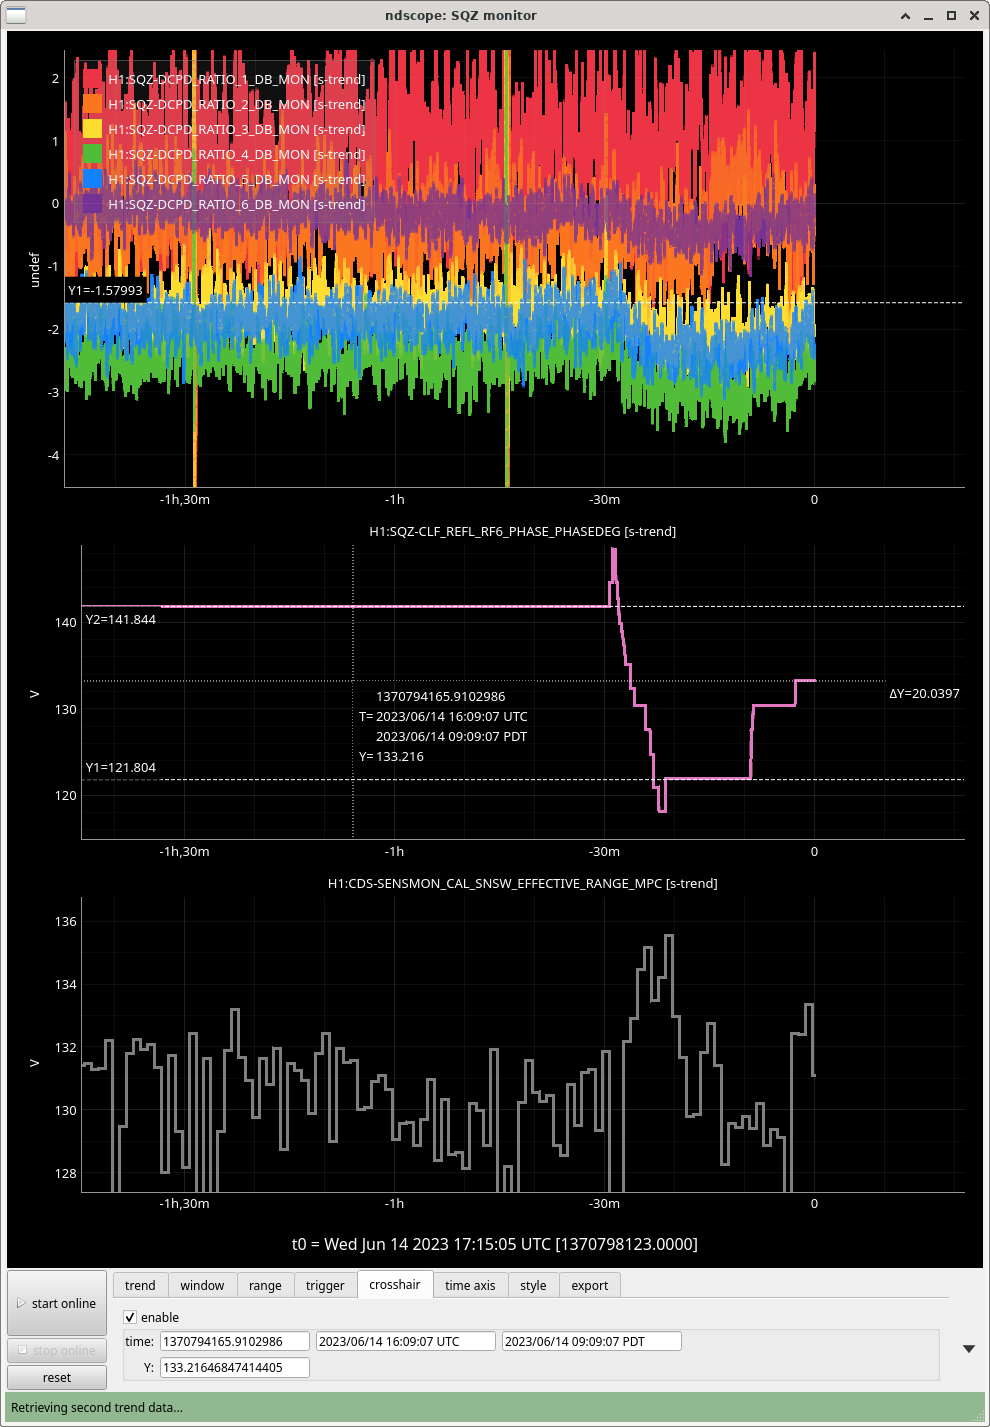Go to the export tab
Viewport: 990px width, 1427px height.
(589, 1285)
